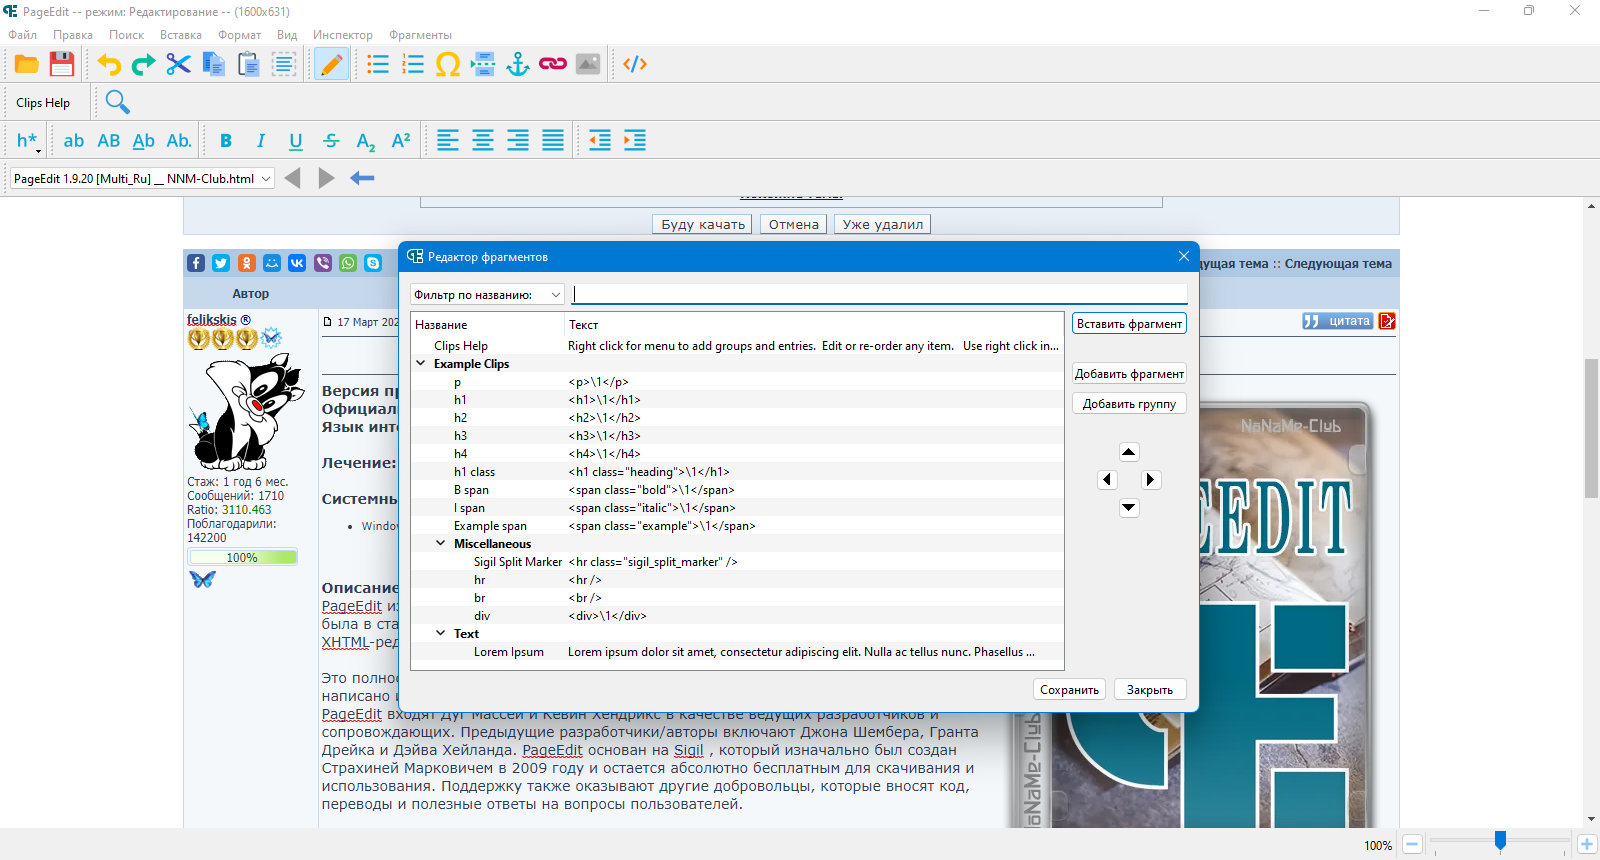Insert special character with Omega icon

click(x=448, y=64)
